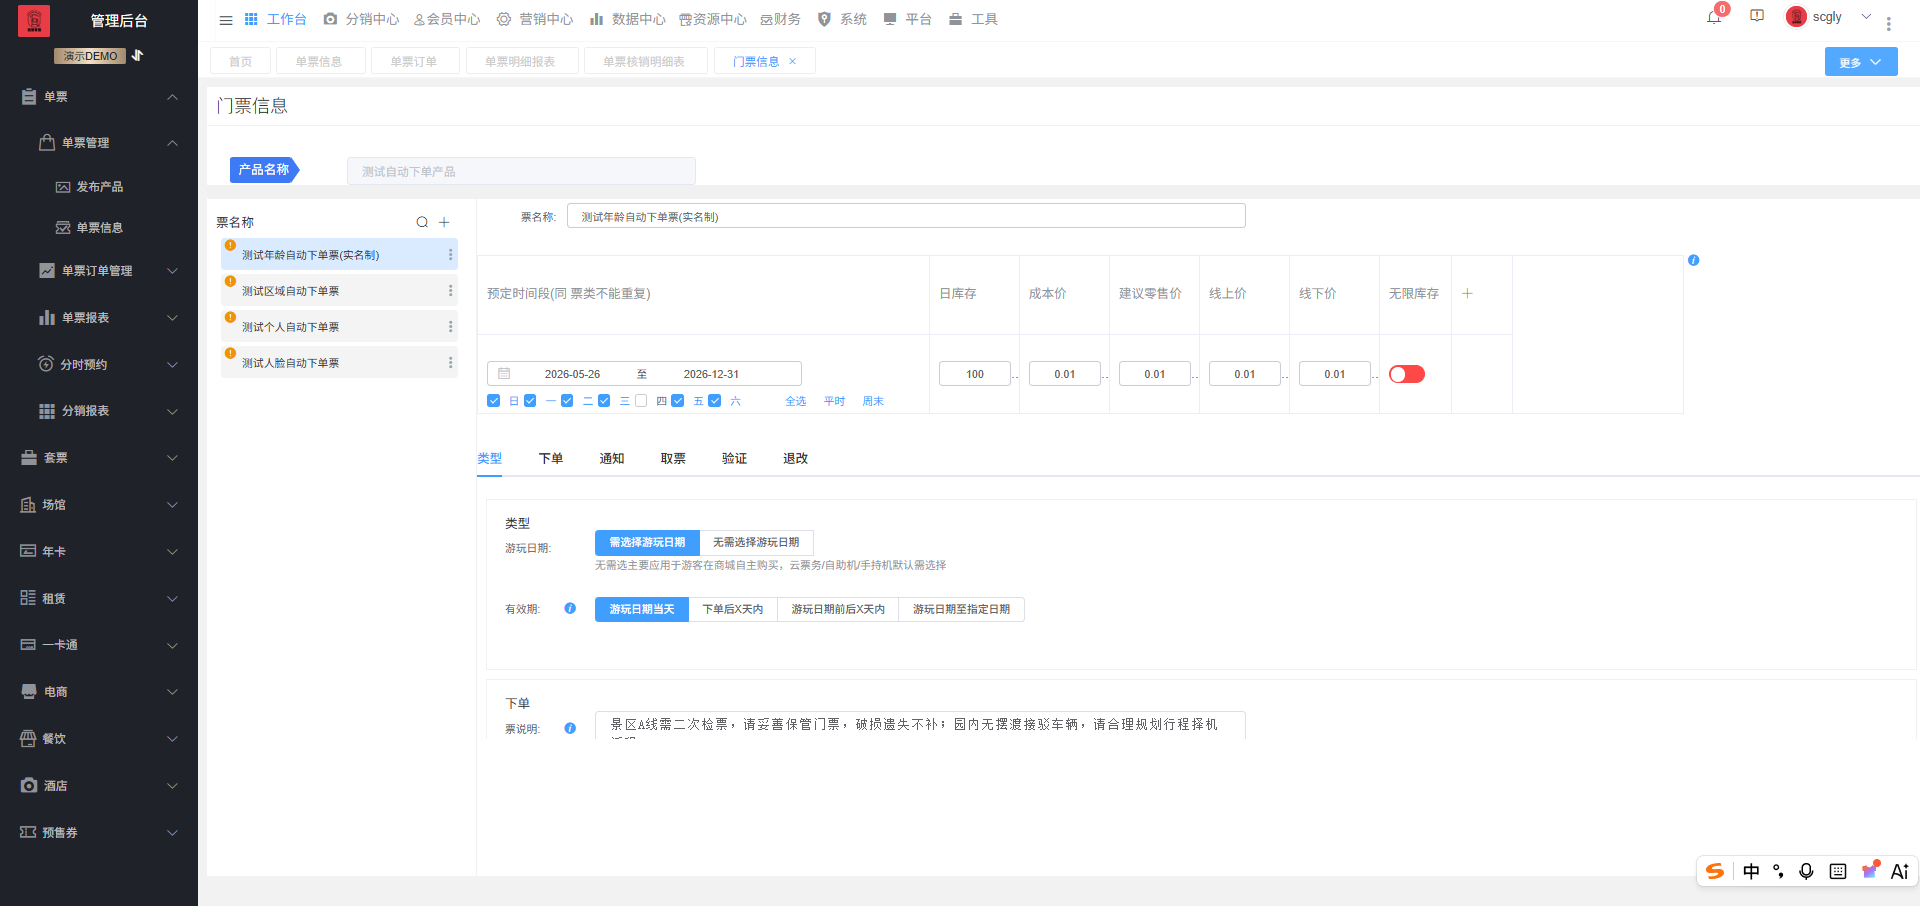Image resolution: width=1920 pixels, height=906 pixels.
Task: Click the 全选 link
Action: (x=796, y=401)
